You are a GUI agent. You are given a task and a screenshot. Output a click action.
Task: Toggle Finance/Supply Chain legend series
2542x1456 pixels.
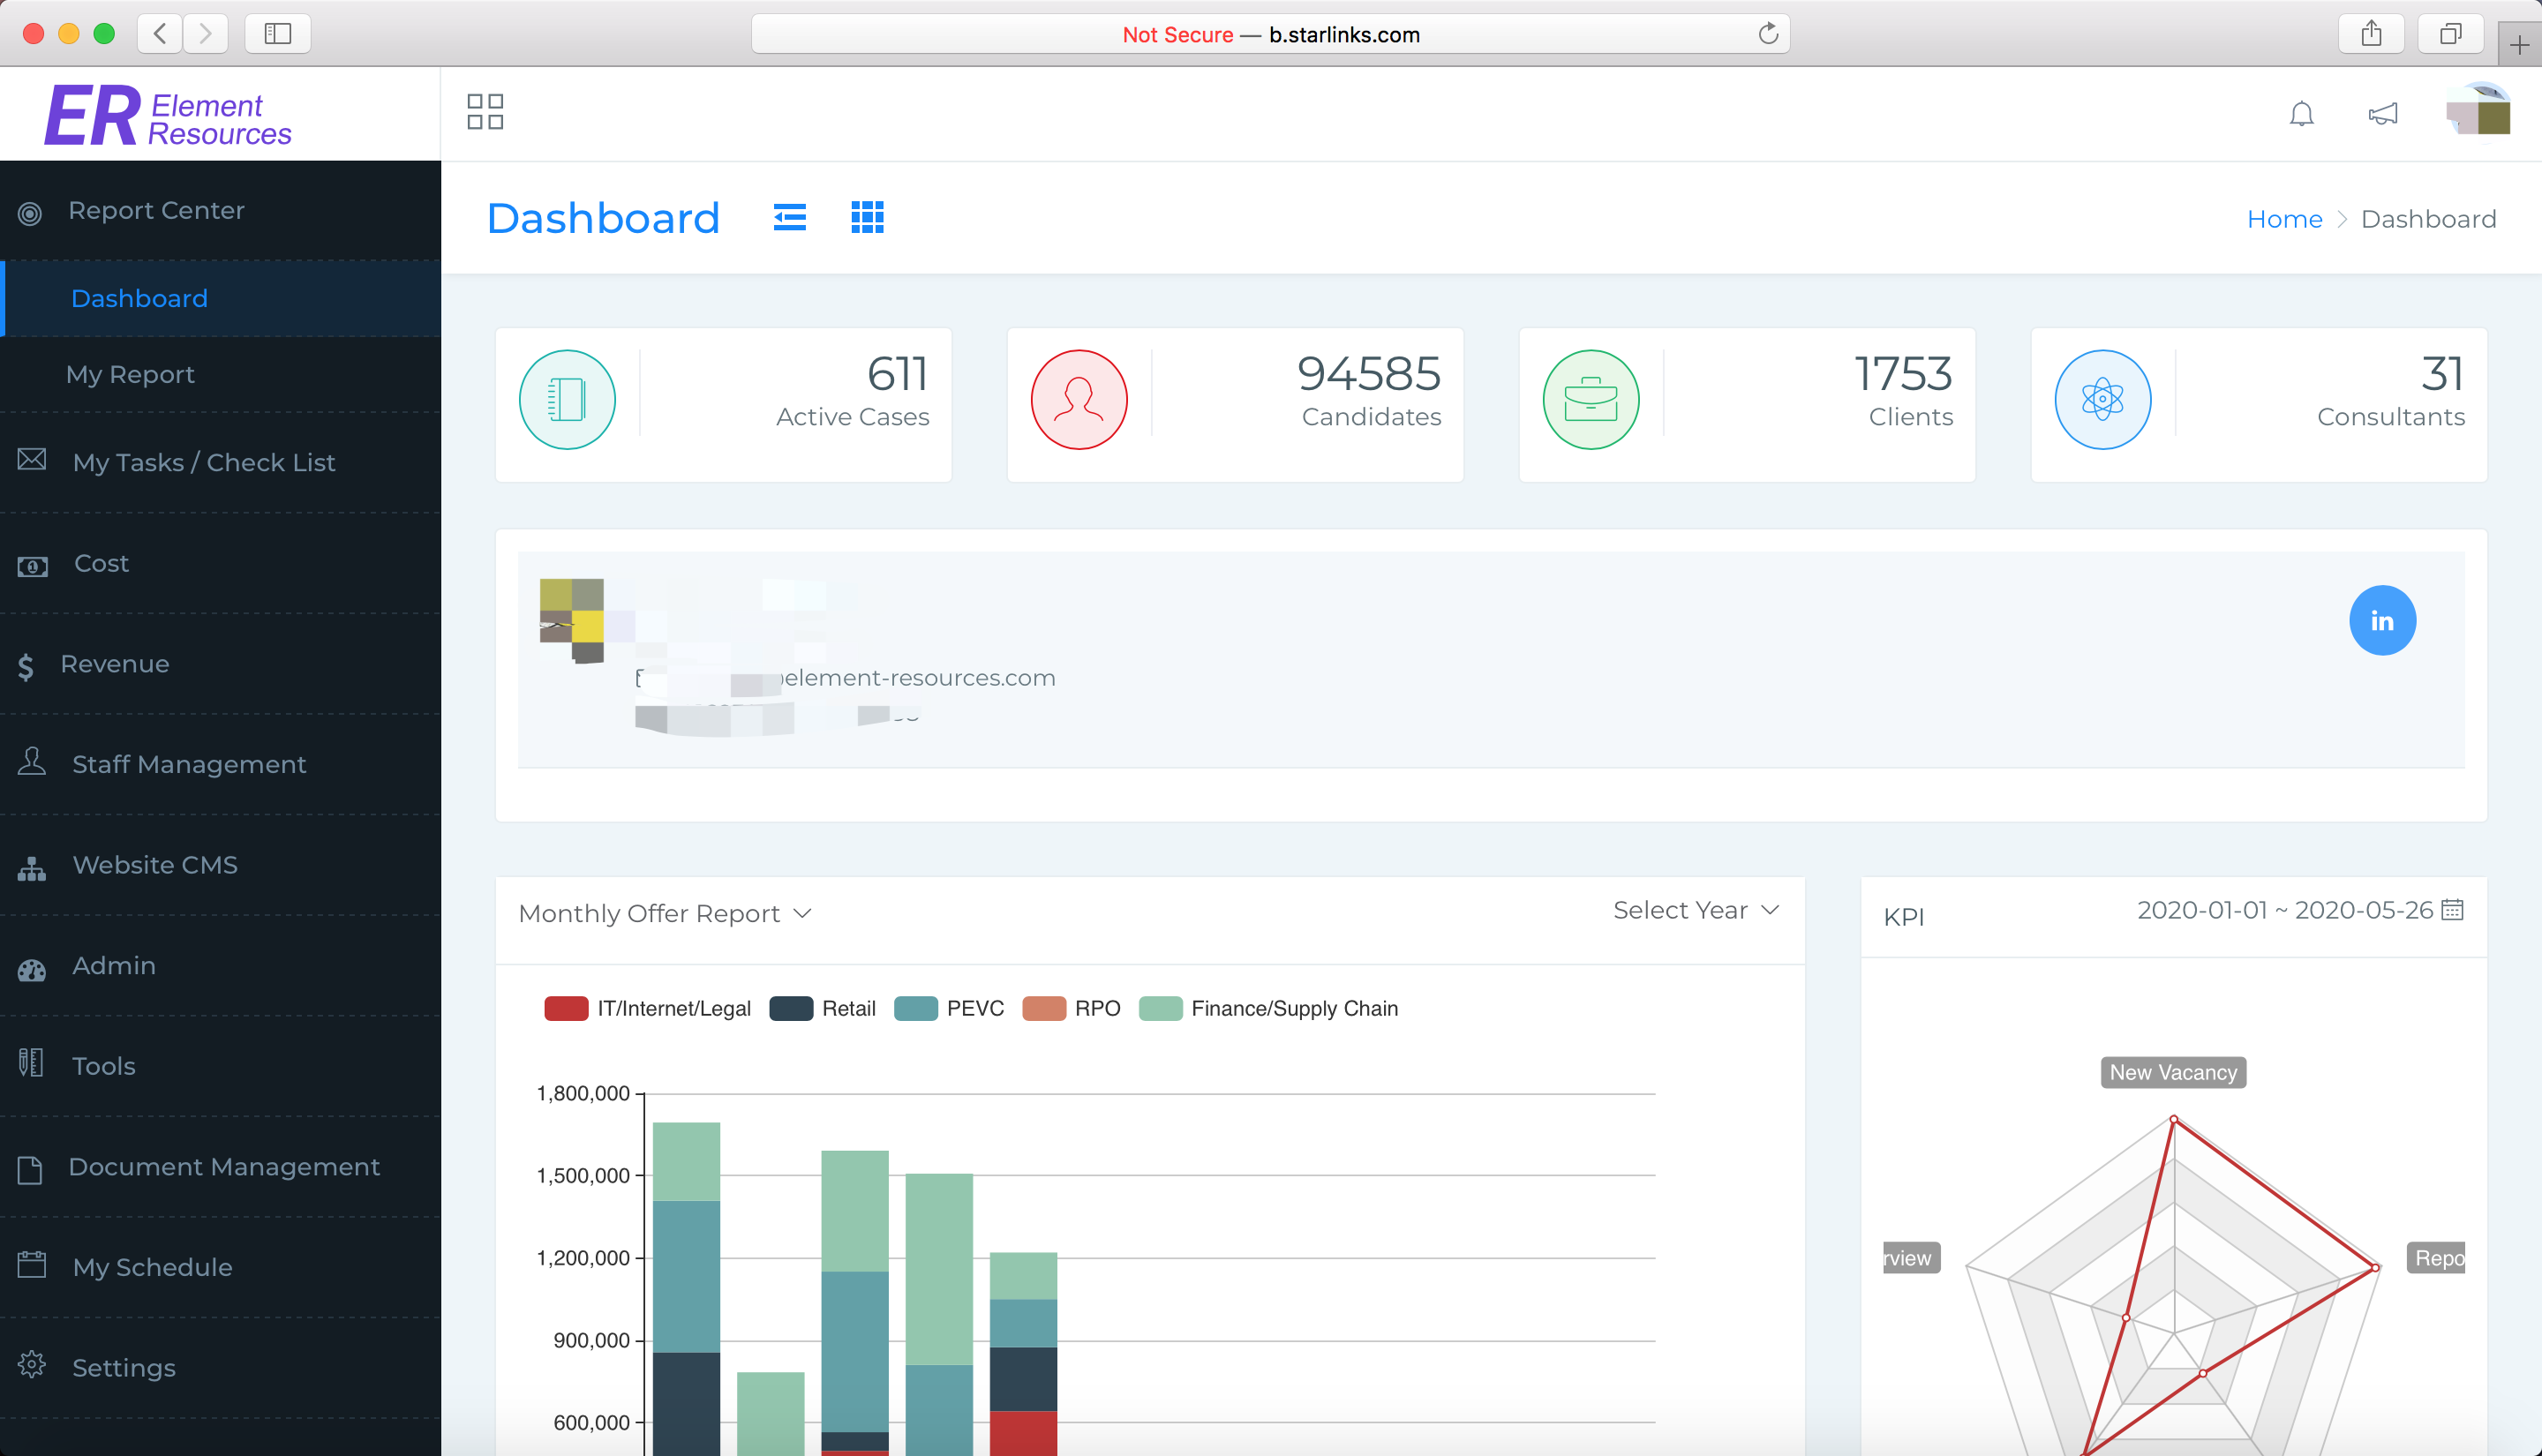1268,1008
